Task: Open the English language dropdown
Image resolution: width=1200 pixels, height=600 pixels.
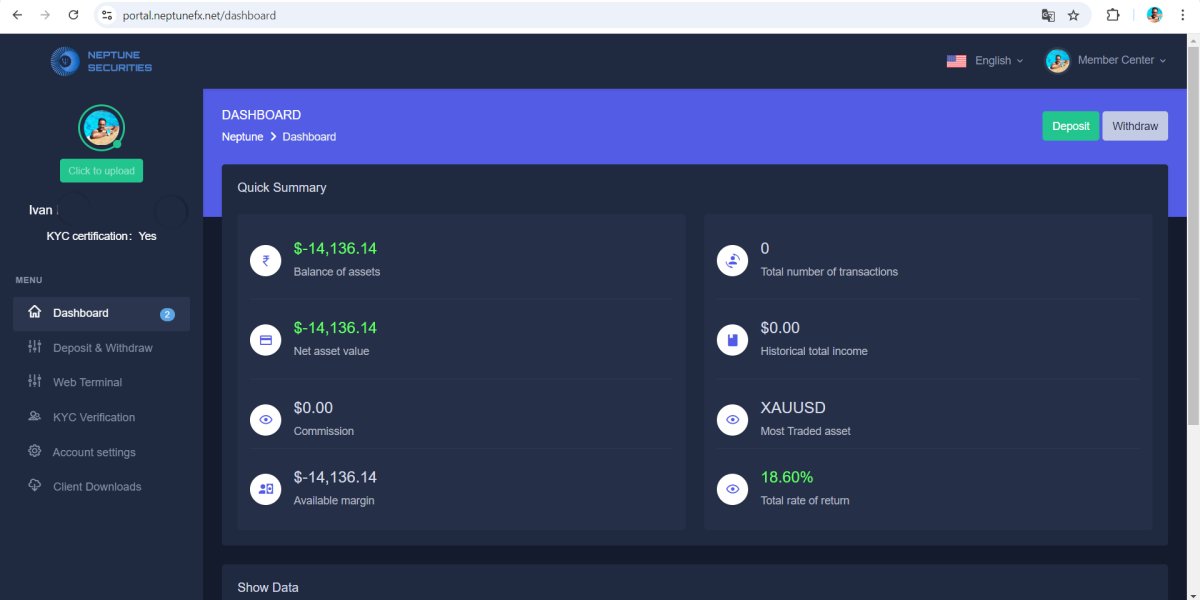Action: click(x=985, y=61)
